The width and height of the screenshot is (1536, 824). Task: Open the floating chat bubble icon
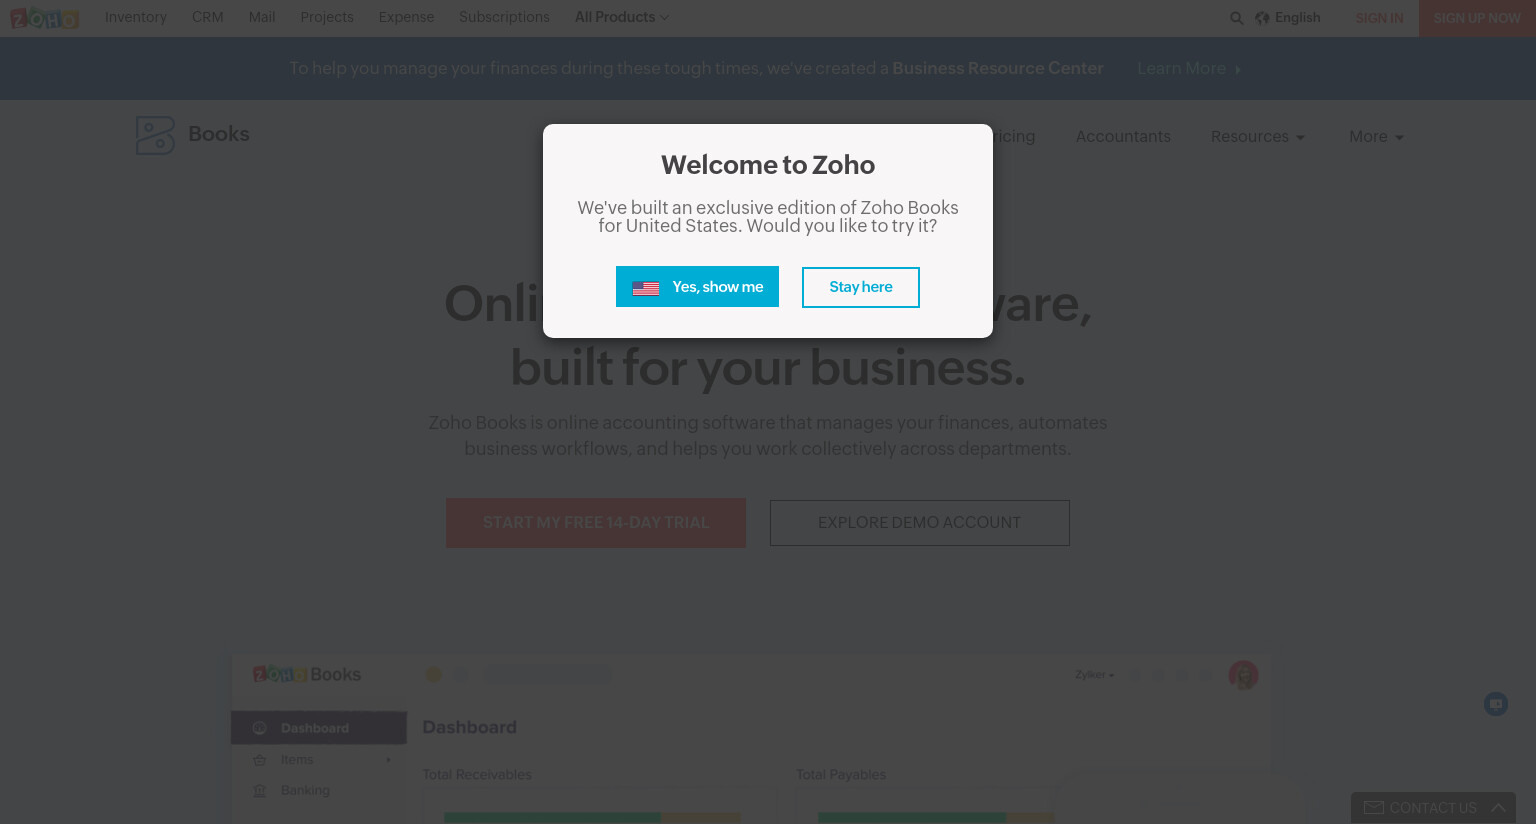pyautogui.click(x=1496, y=704)
